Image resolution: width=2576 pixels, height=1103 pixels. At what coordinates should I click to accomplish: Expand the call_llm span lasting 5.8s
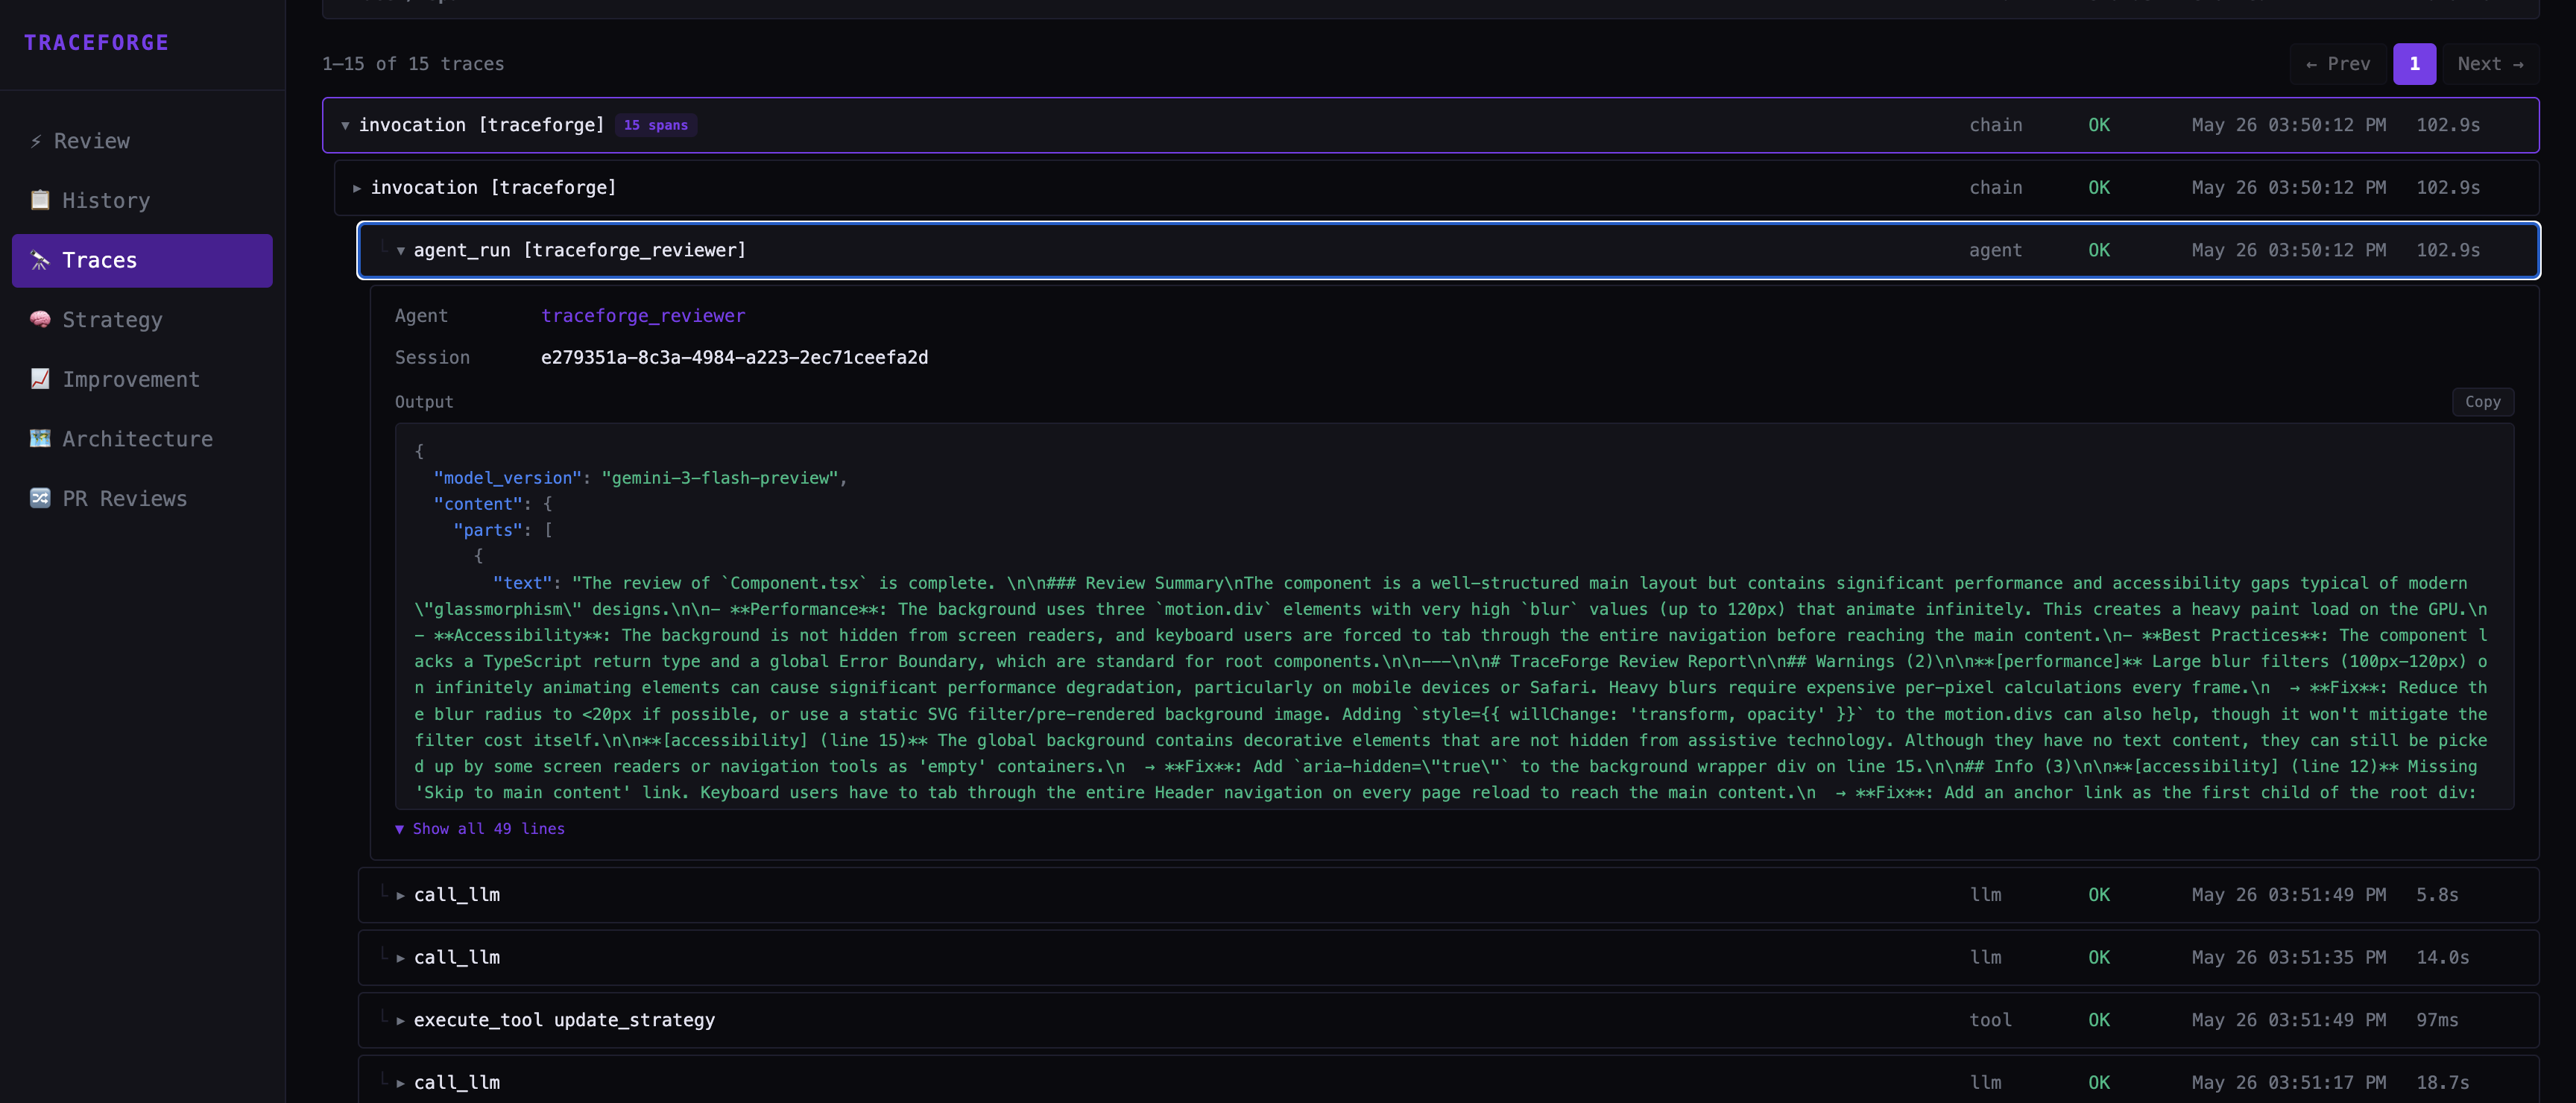pyautogui.click(x=1448, y=895)
